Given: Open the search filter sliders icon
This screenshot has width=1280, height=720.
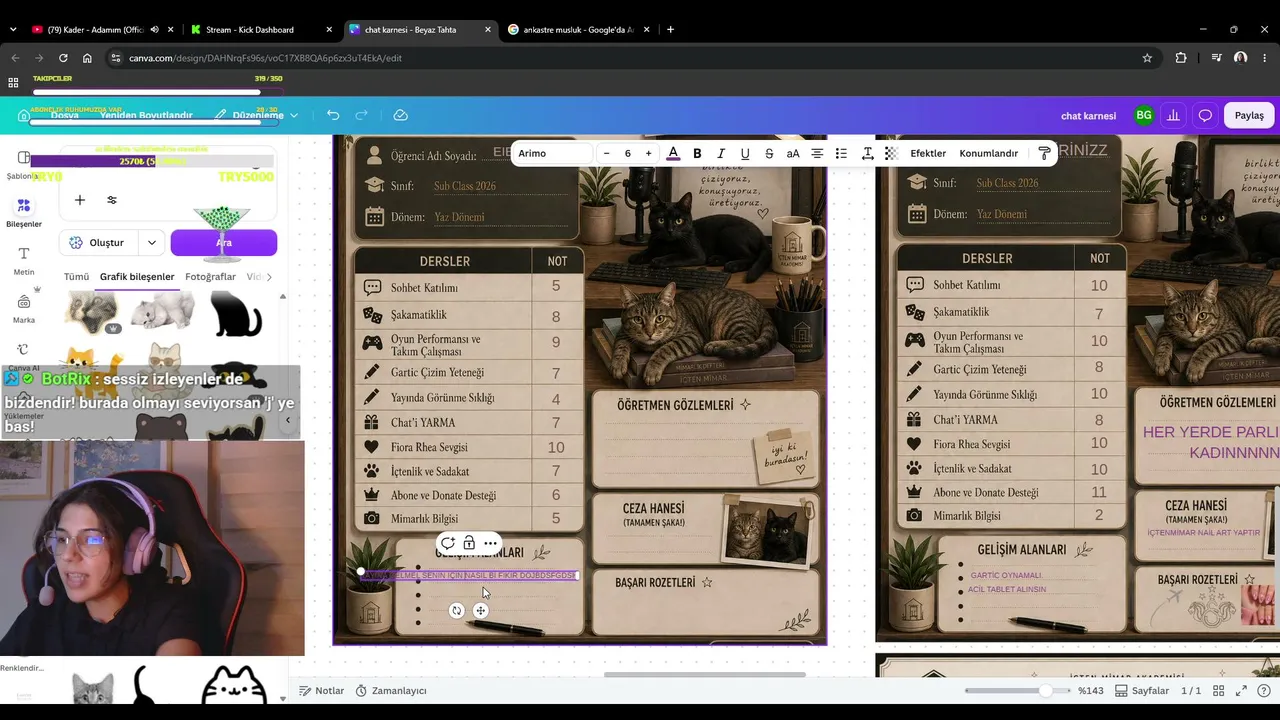Looking at the screenshot, I should pyautogui.click(x=112, y=200).
